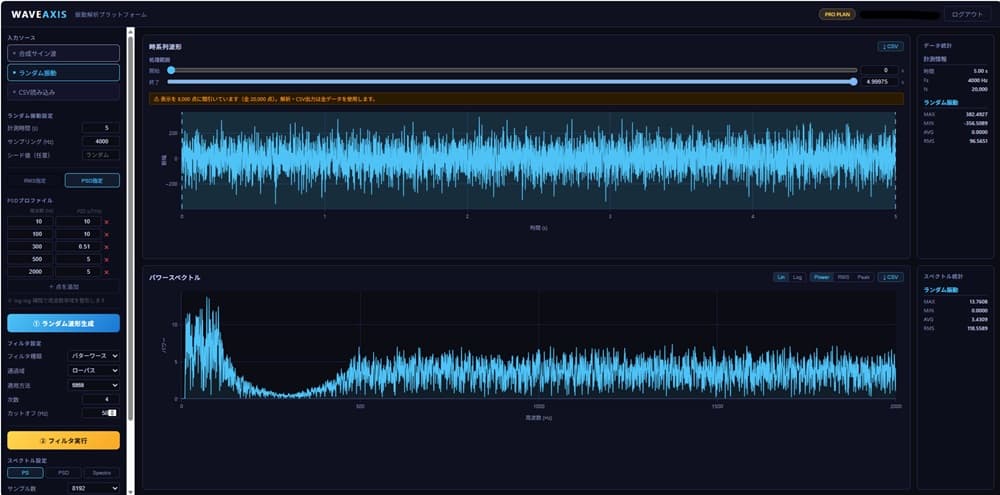Select the PSD spectrum setting tab

63,473
